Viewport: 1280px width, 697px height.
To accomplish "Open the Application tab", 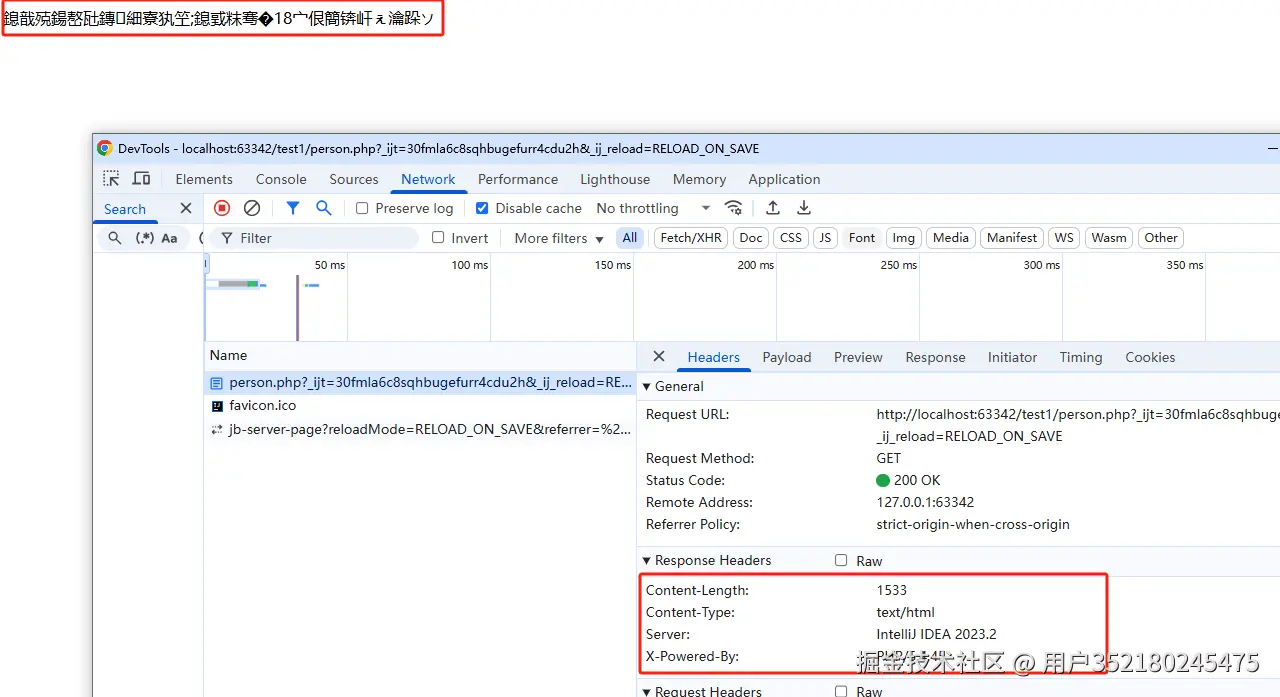I will tap(784, 179).
